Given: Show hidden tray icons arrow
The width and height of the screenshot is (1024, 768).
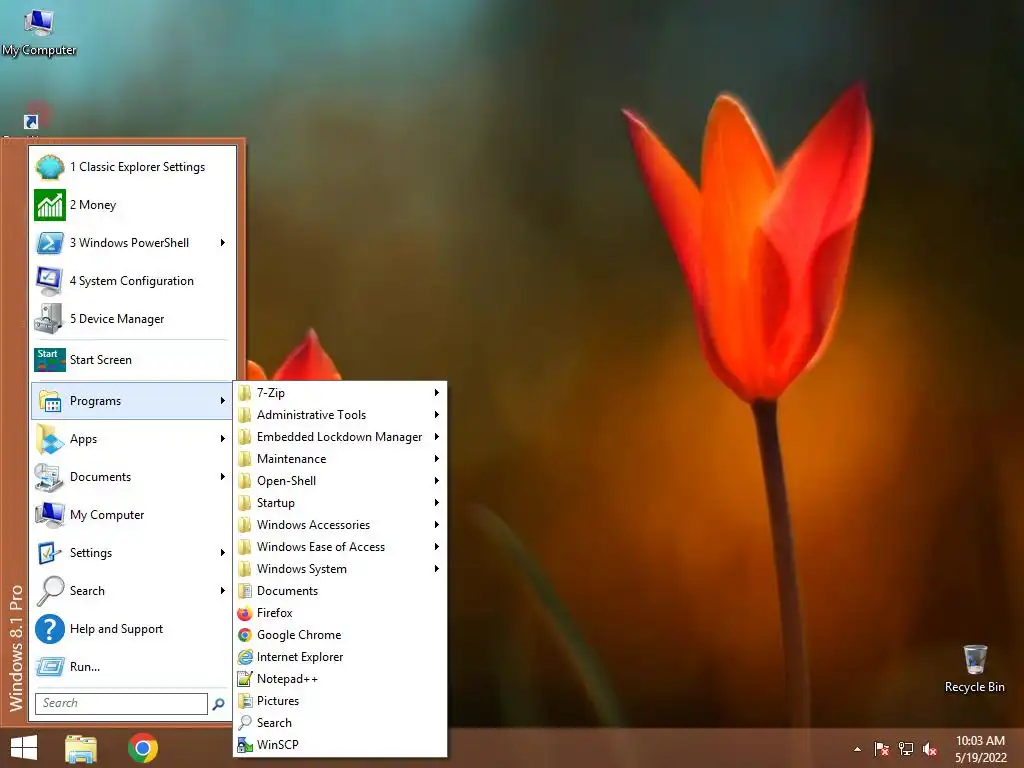Looking at the screenshot, I should point(857,749).
